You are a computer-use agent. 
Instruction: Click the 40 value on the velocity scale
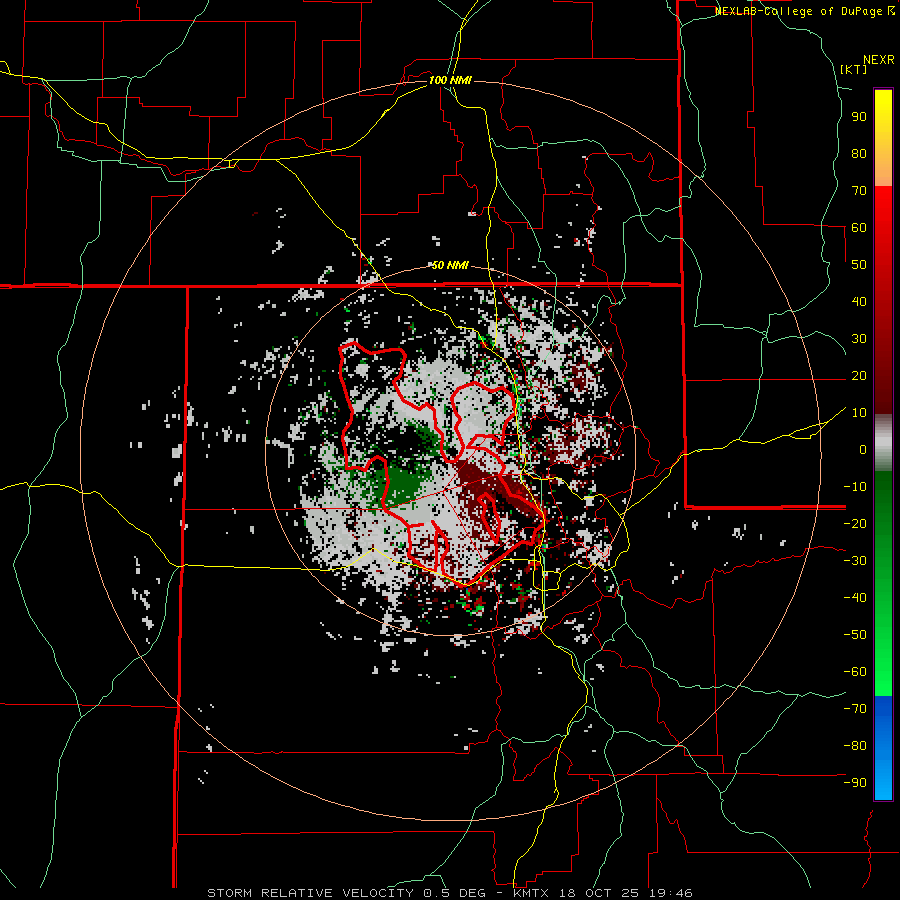[x=859, y=302]
